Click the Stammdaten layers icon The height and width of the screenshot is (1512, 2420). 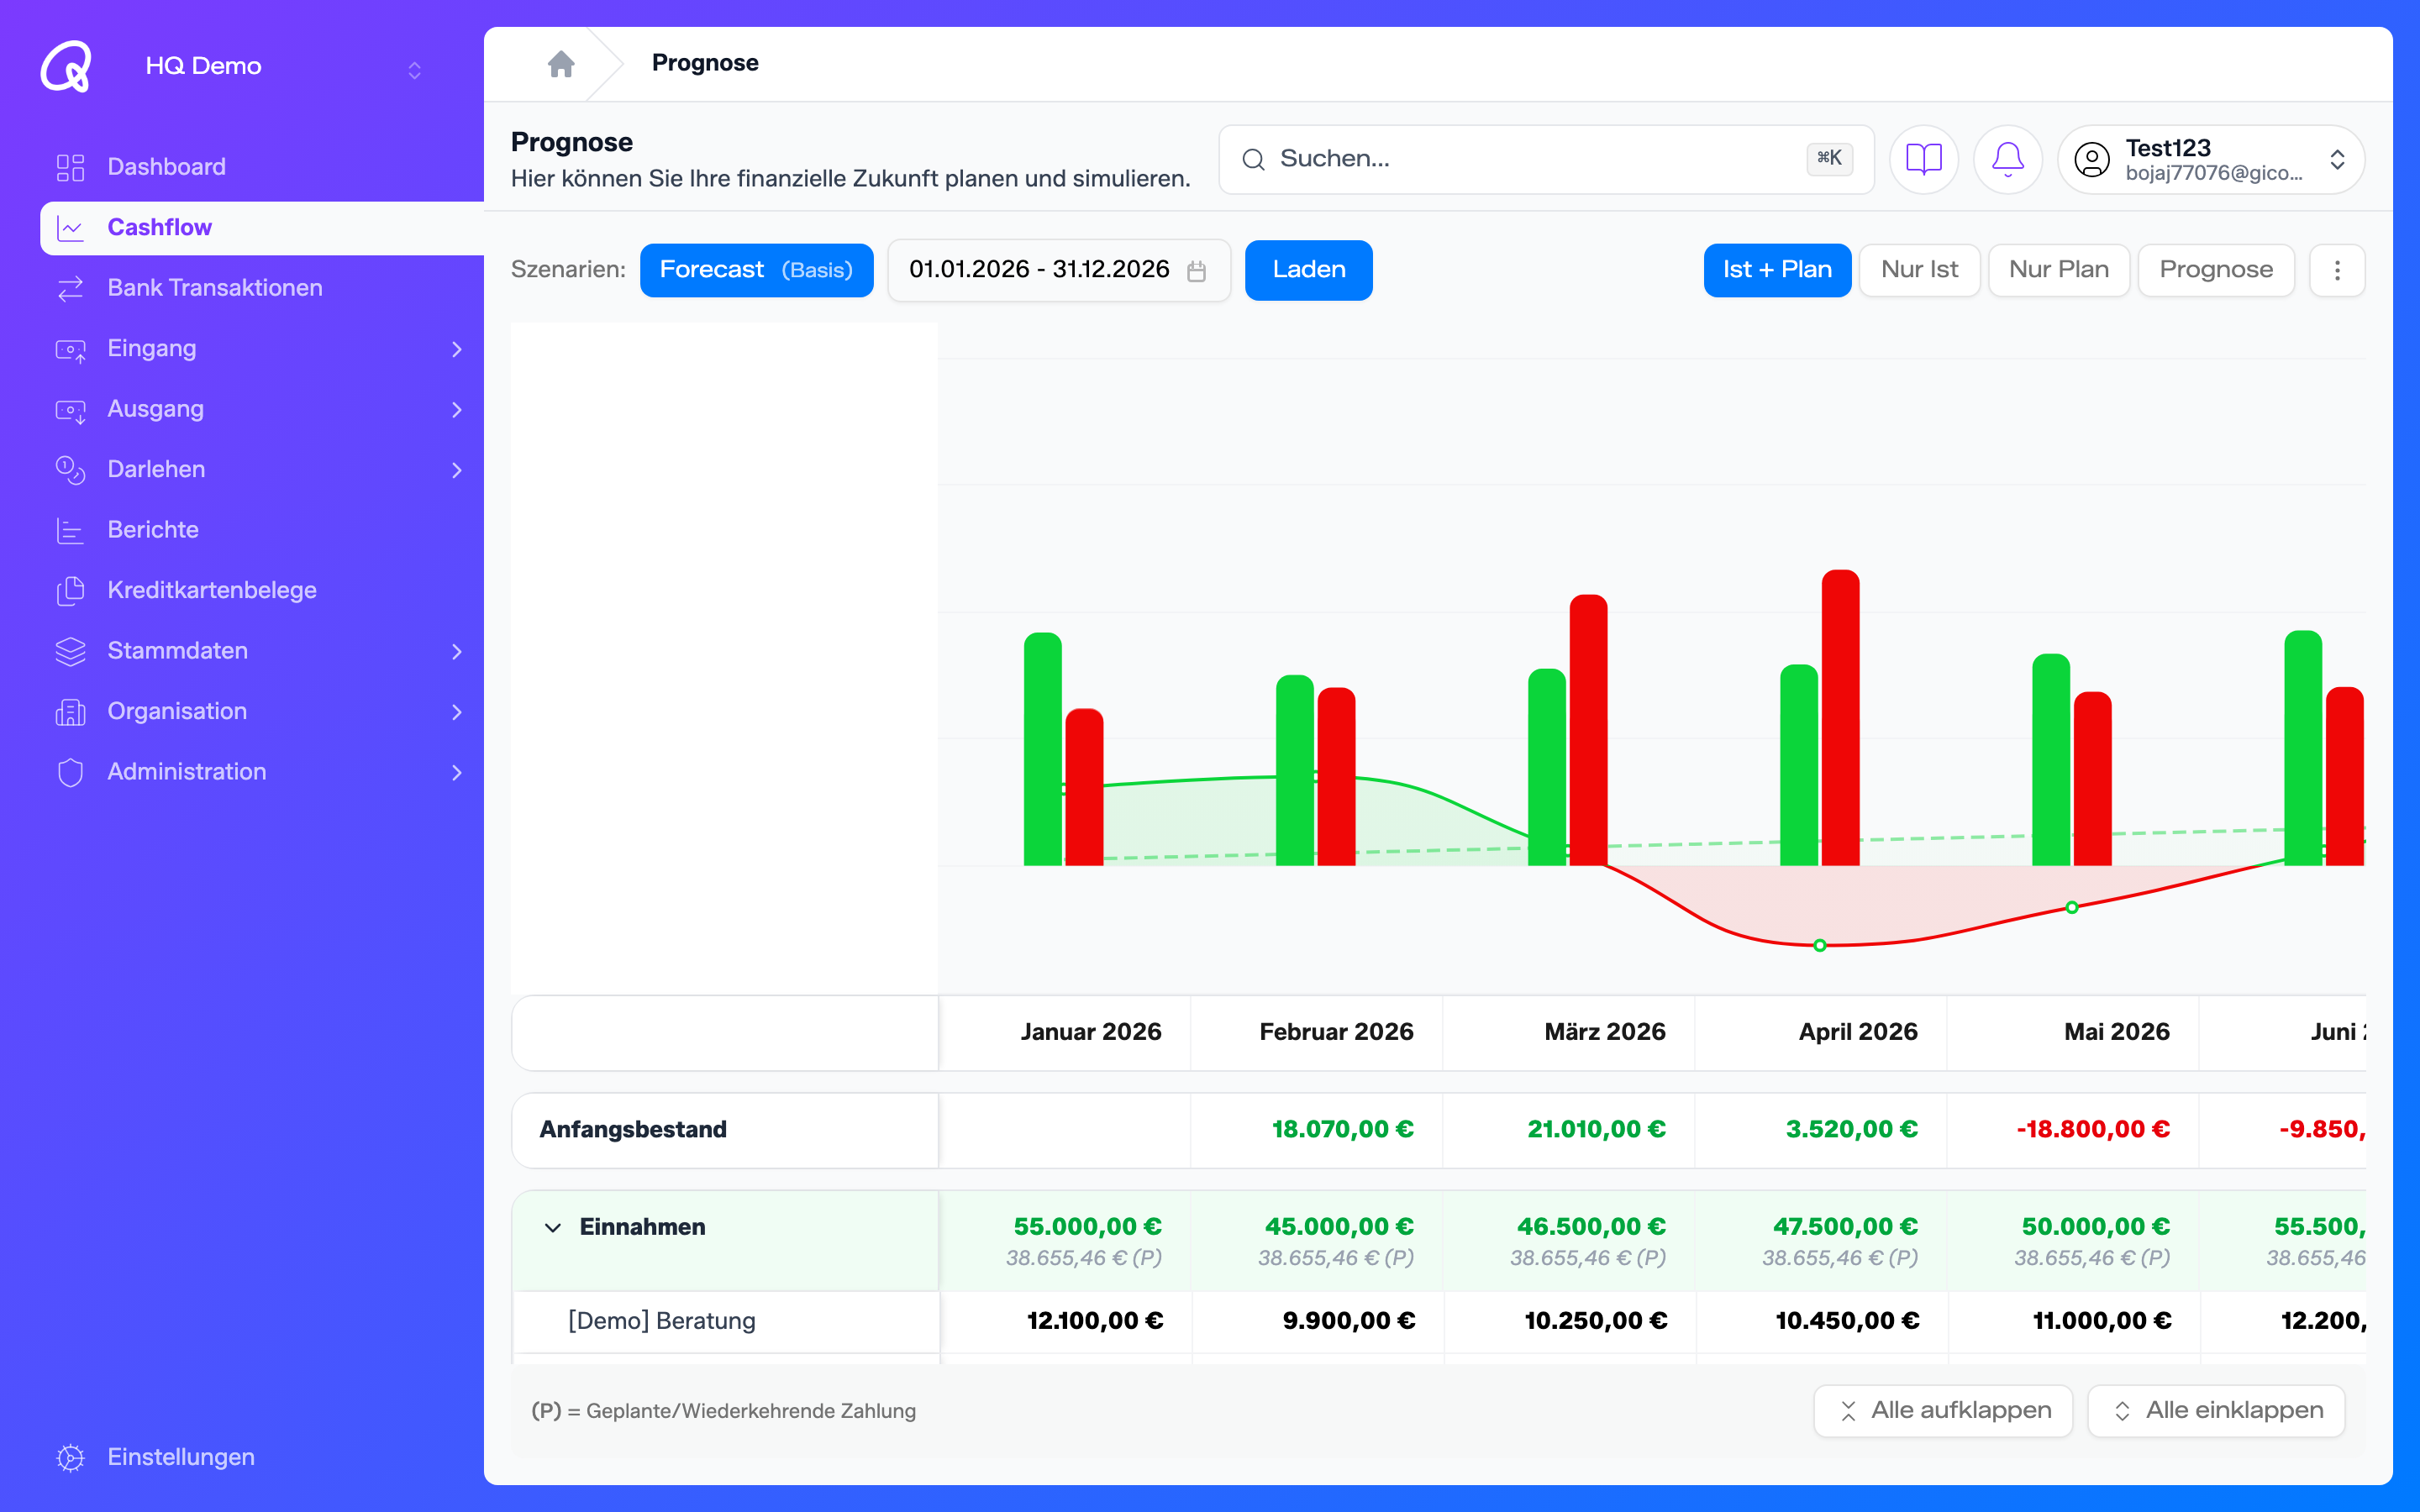pos(70,651)
